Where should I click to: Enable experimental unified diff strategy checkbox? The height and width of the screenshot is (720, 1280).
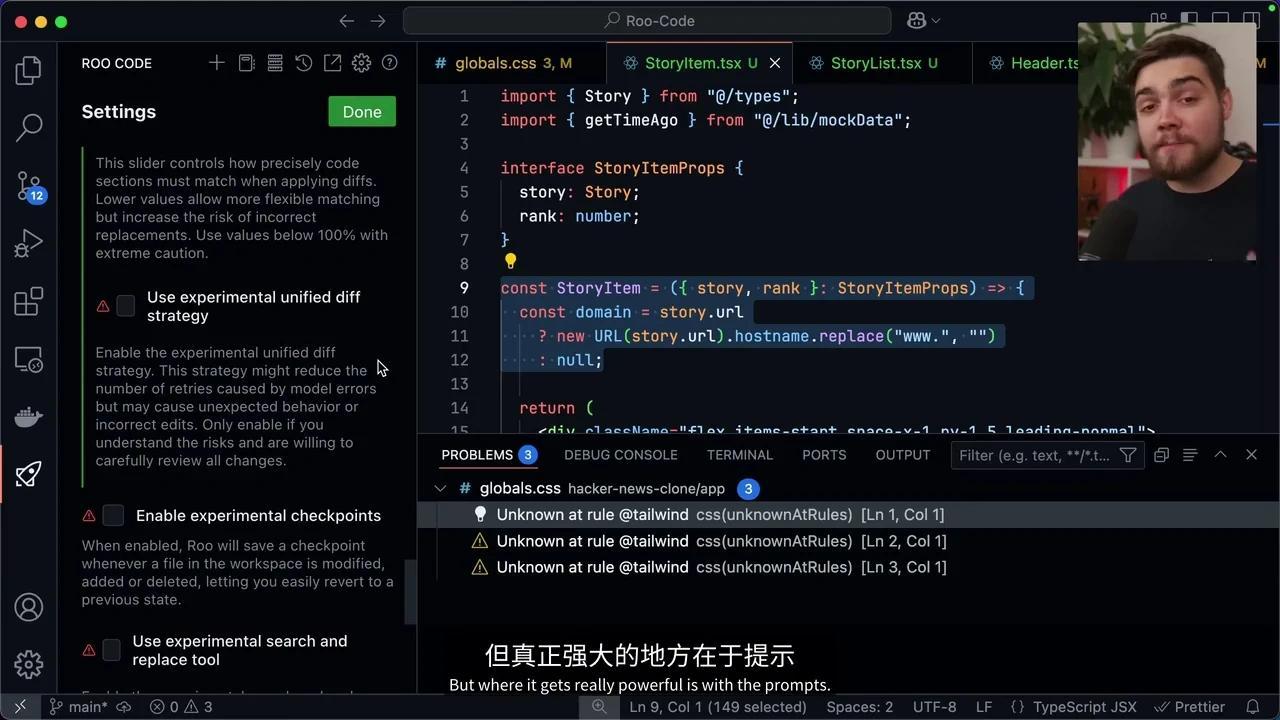pyautogui.click(x=126, y=306)
